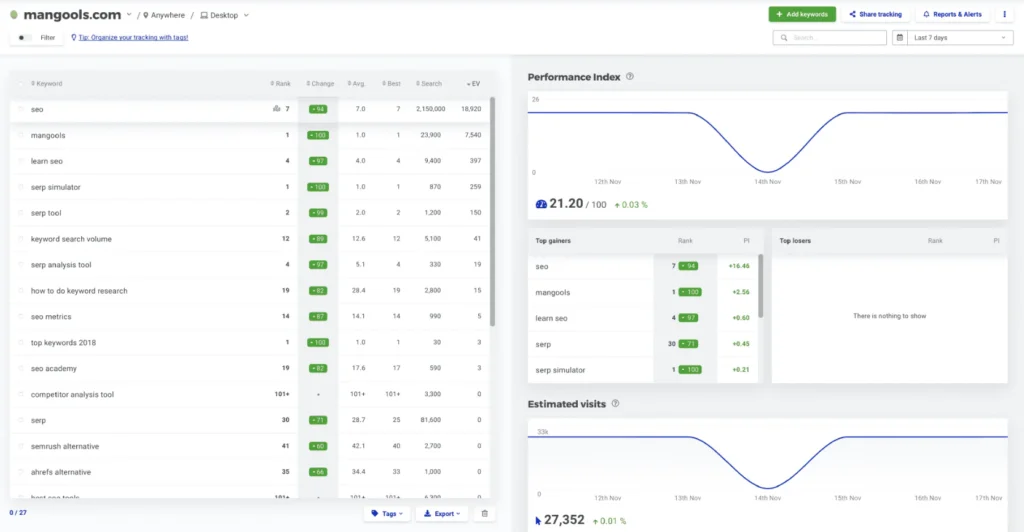Click the Performance Index help icon
The height and width of the screenshot is (532, 1024).
coord(630,77)
